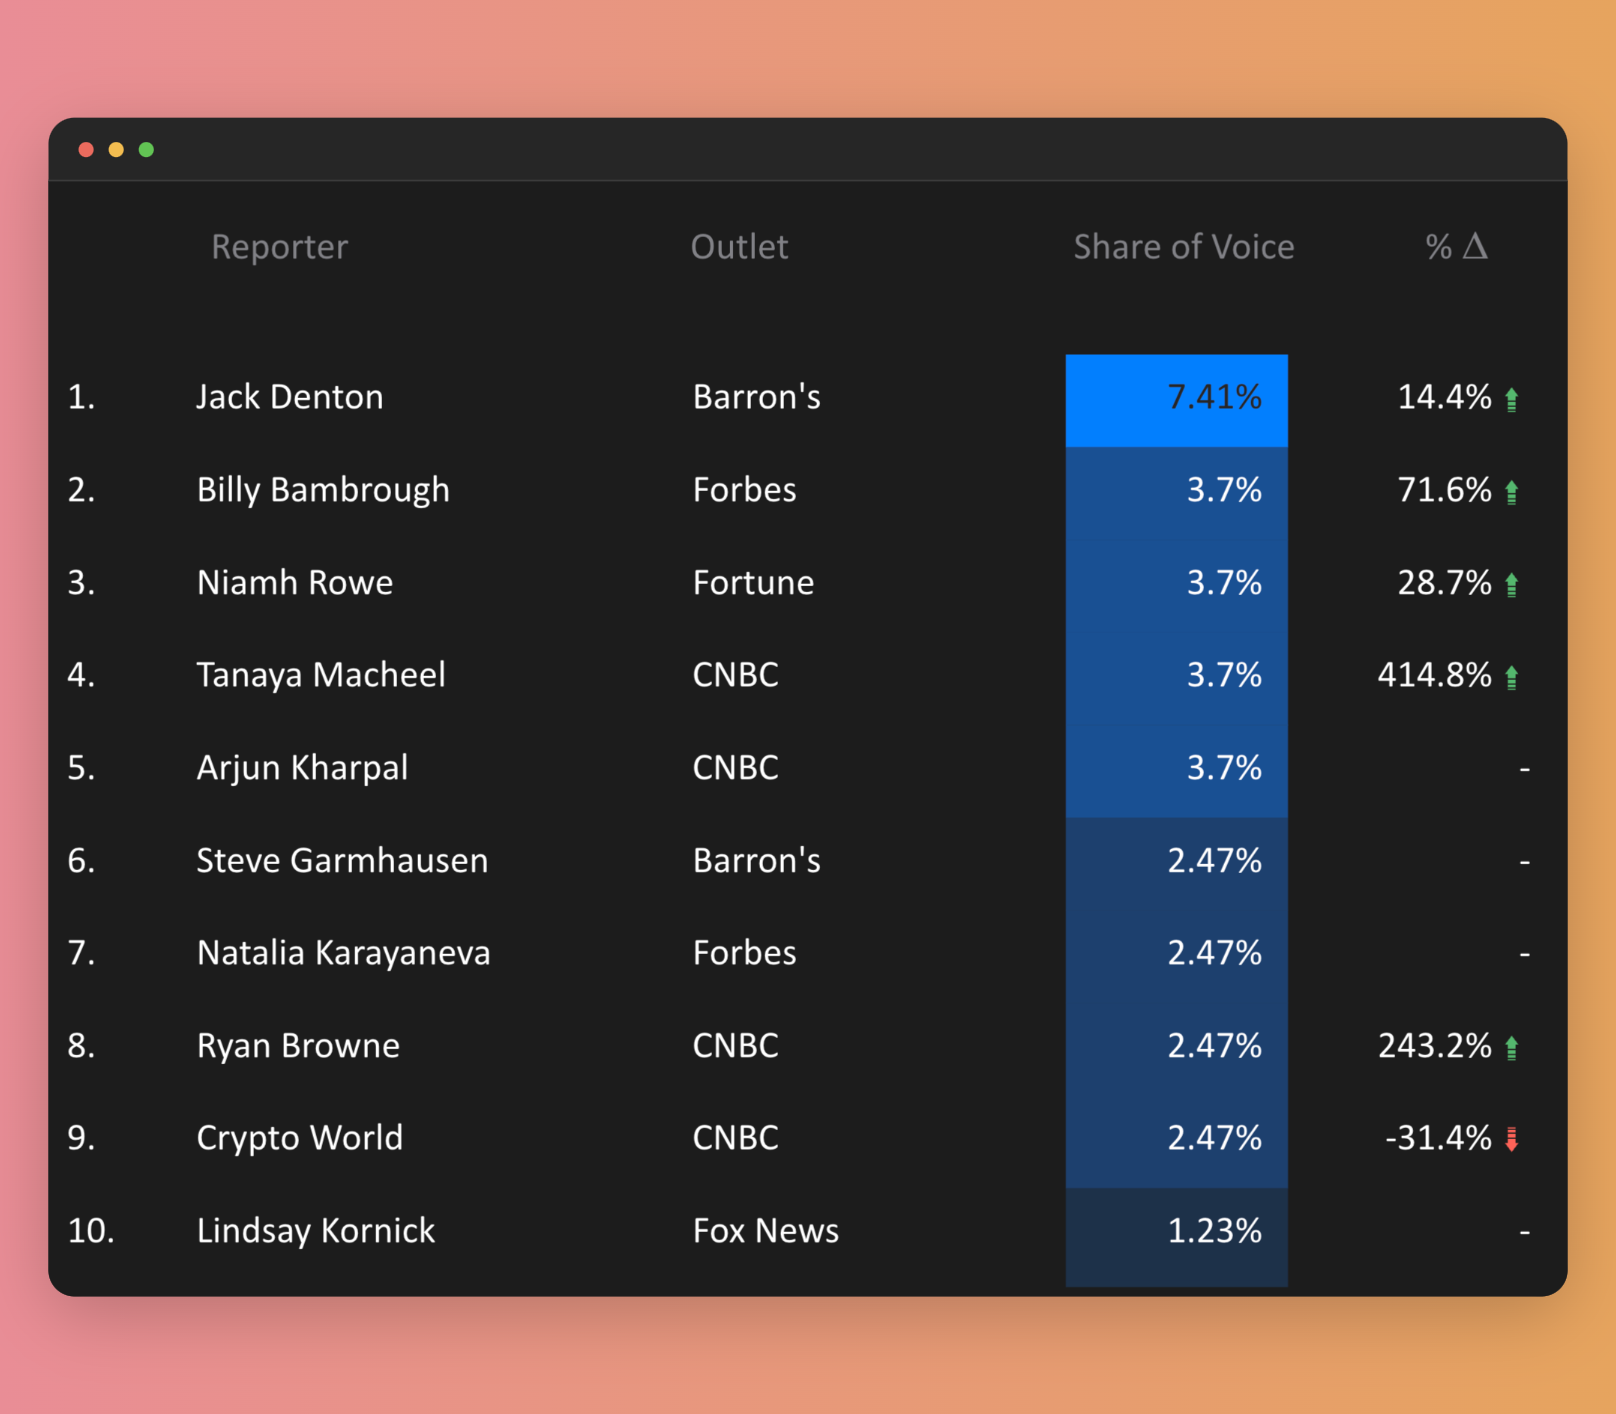Open reporter Billy Bambrough
The width and height of the screenshot is (1616, 1414).
coord(323,490)
